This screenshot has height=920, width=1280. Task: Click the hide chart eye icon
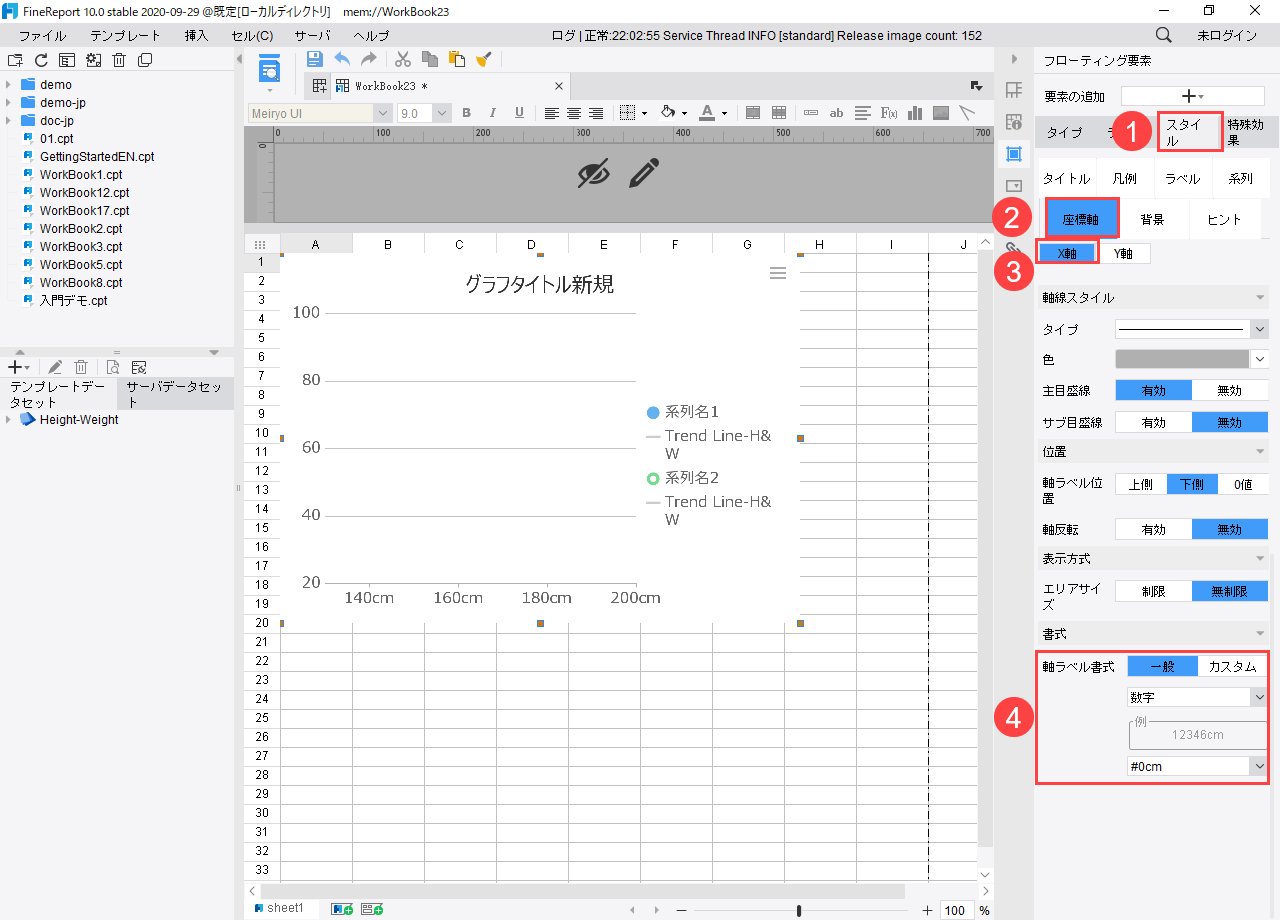click(593, 174)
